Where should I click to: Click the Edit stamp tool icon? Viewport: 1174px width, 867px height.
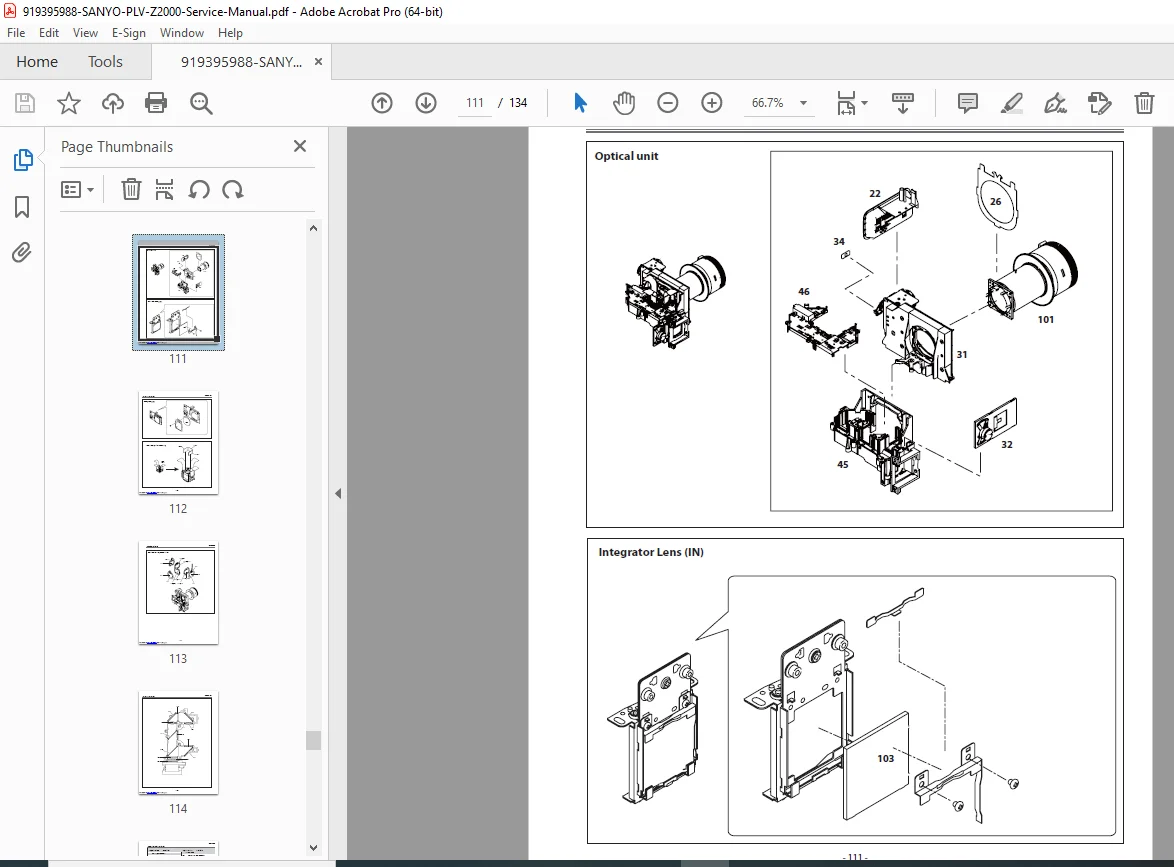click(1099, 103)
